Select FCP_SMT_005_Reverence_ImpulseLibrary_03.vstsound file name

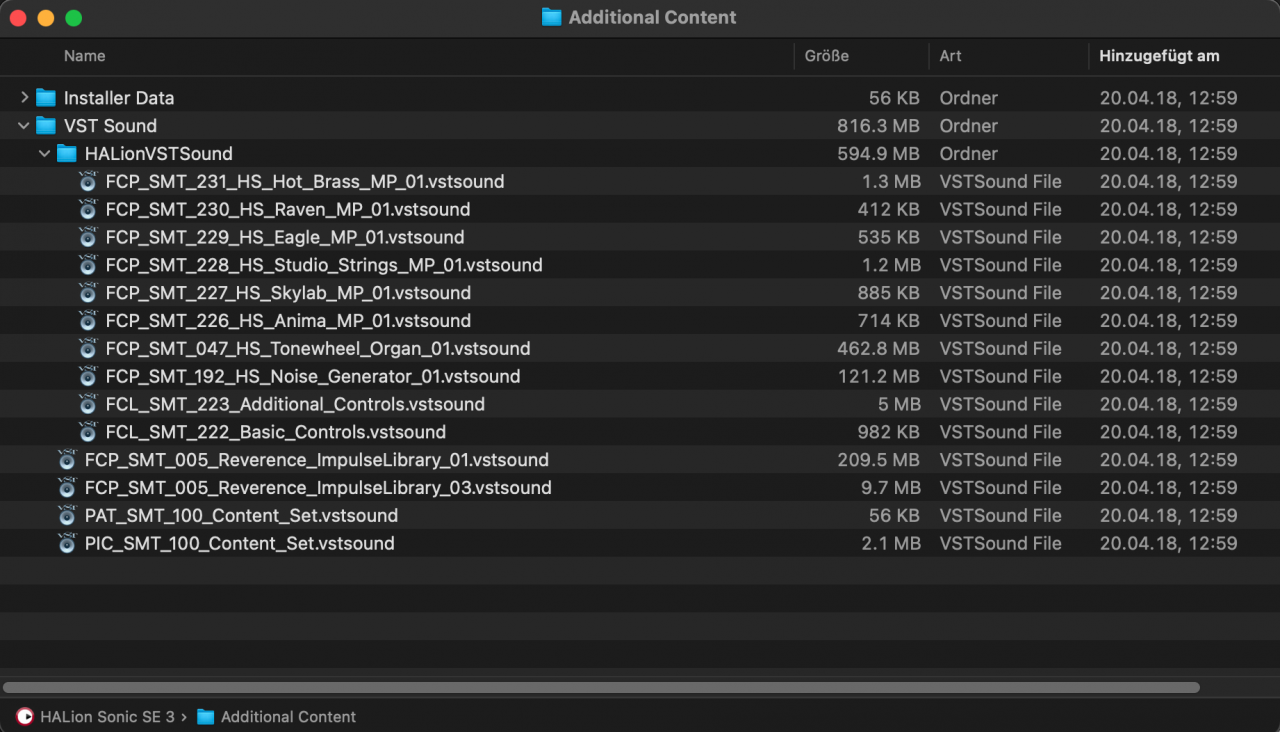coord(318,488)
